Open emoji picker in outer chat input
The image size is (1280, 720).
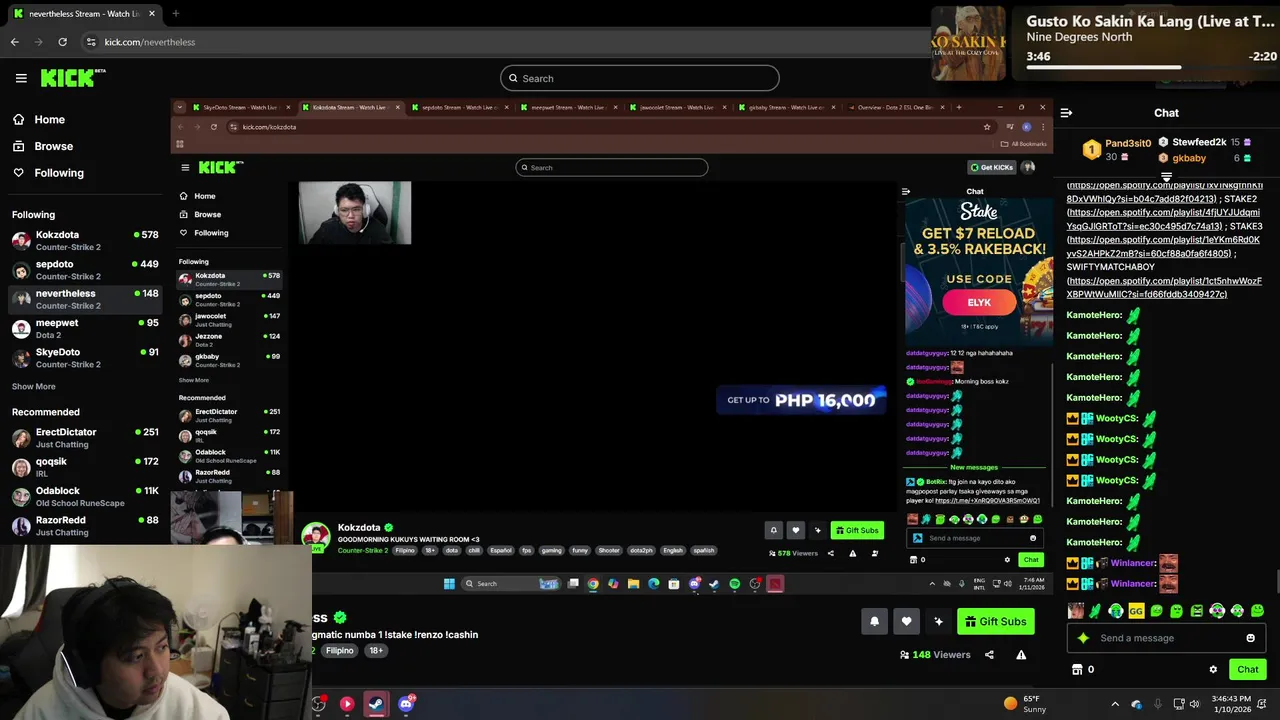1250,638
